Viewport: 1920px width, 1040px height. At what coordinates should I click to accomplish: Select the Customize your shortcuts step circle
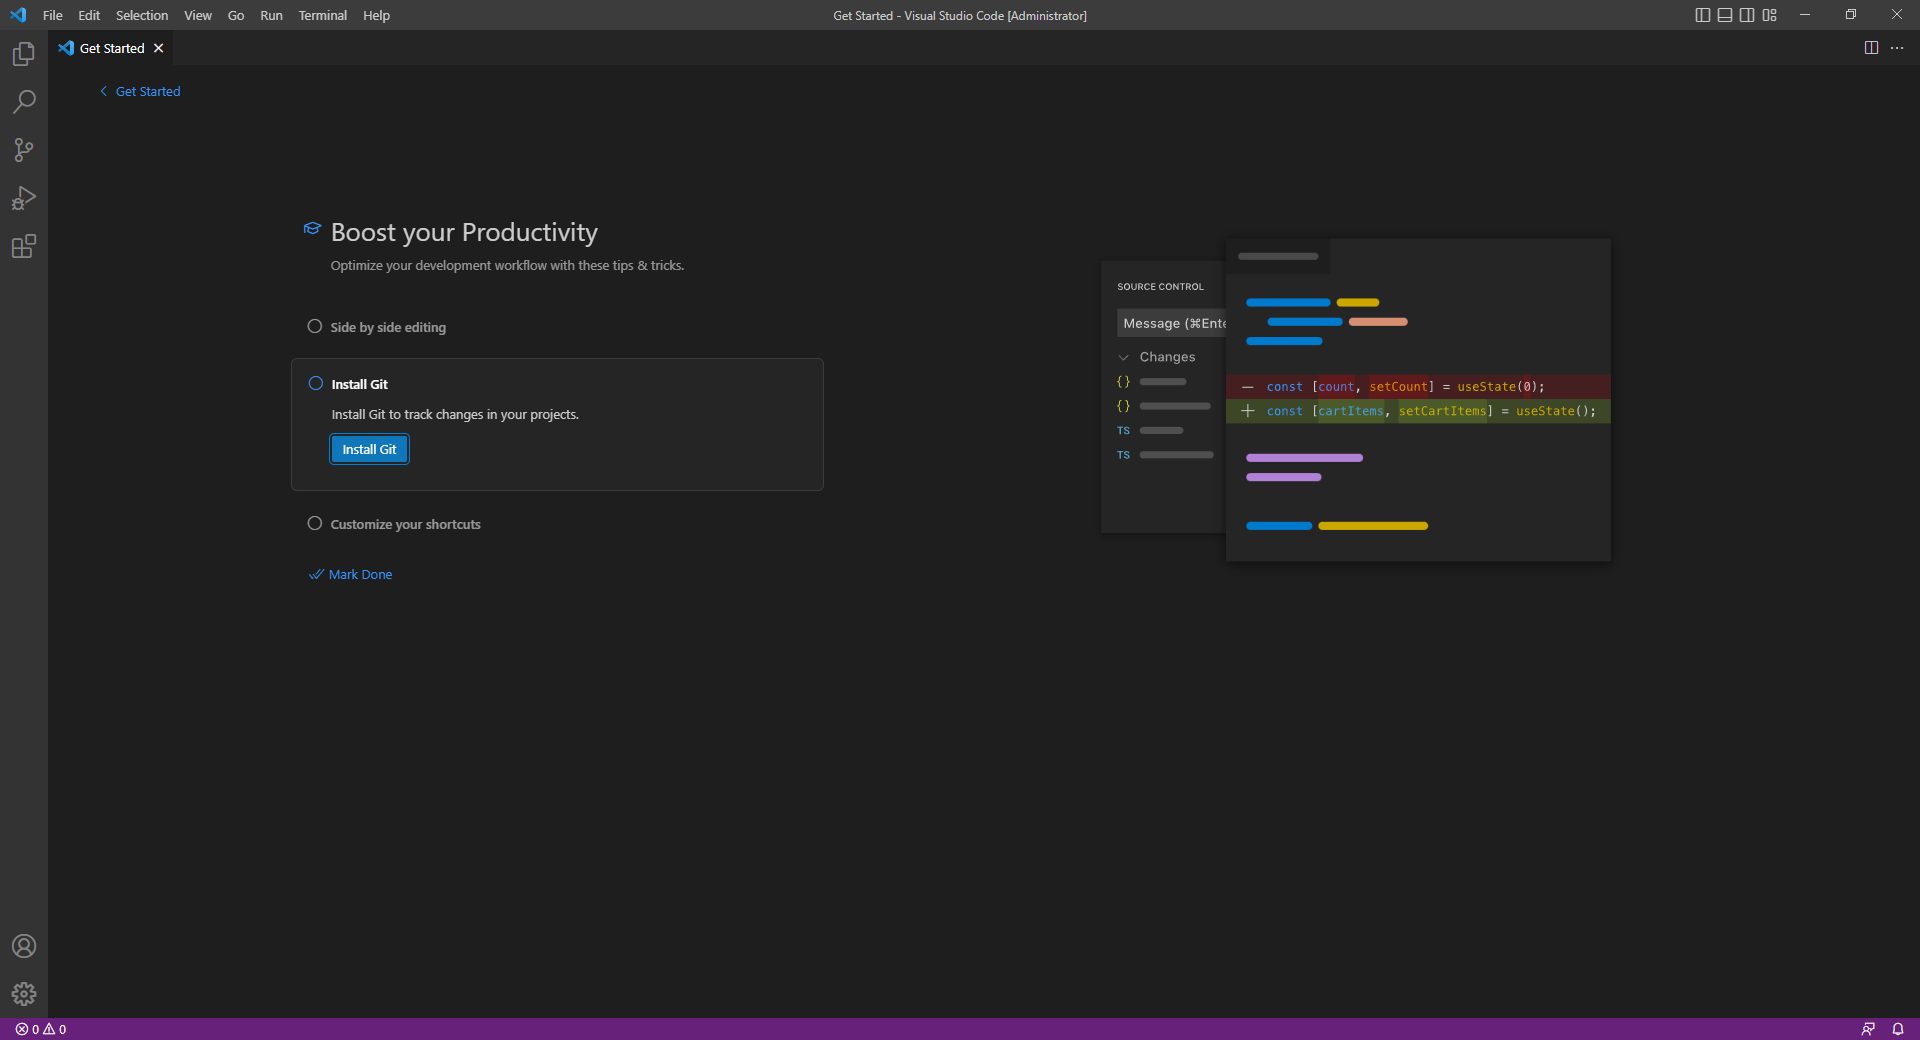click(x=315, y=524)
